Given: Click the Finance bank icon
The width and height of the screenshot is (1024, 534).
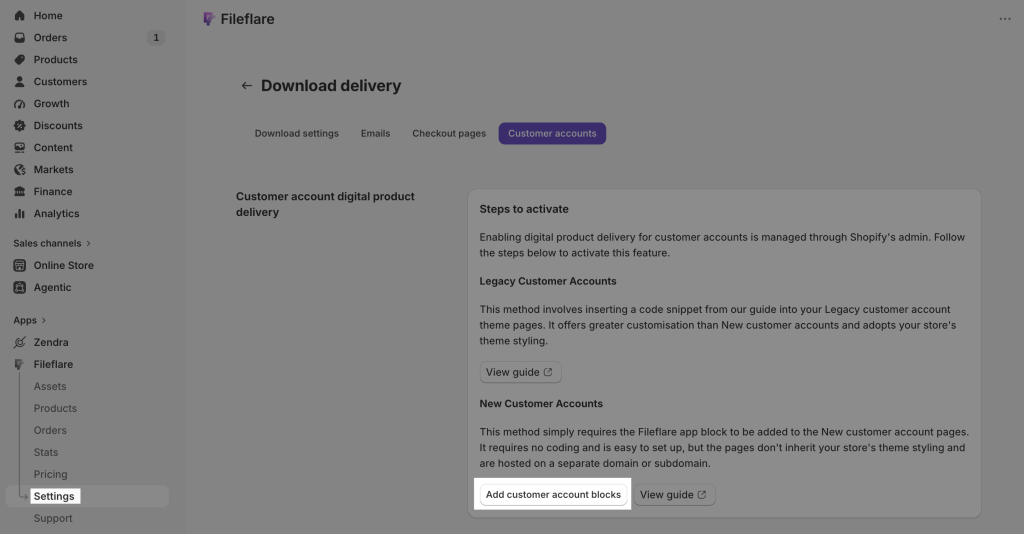Looking at the screenshot, I should tap(20, 191).
